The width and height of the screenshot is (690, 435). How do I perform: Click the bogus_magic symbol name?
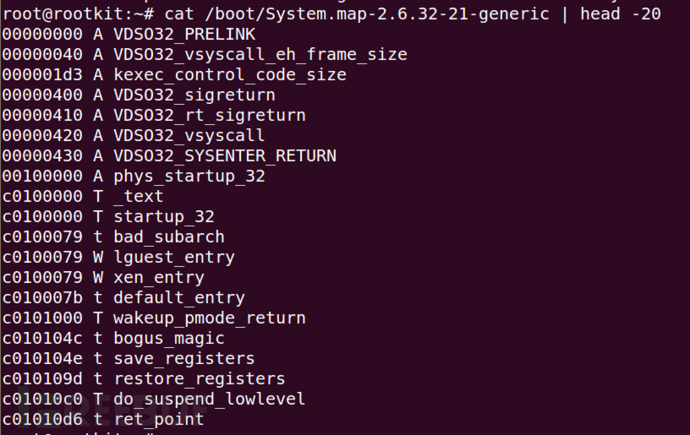[168, 338]
